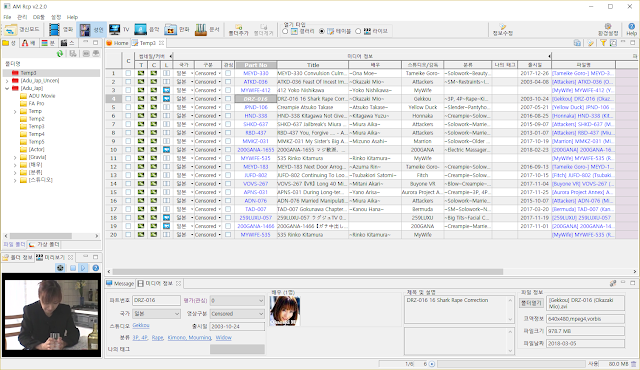The image size is (640, 370).
Task: Select the 갤러리 gallery view radio button
Action: (285, 31)
